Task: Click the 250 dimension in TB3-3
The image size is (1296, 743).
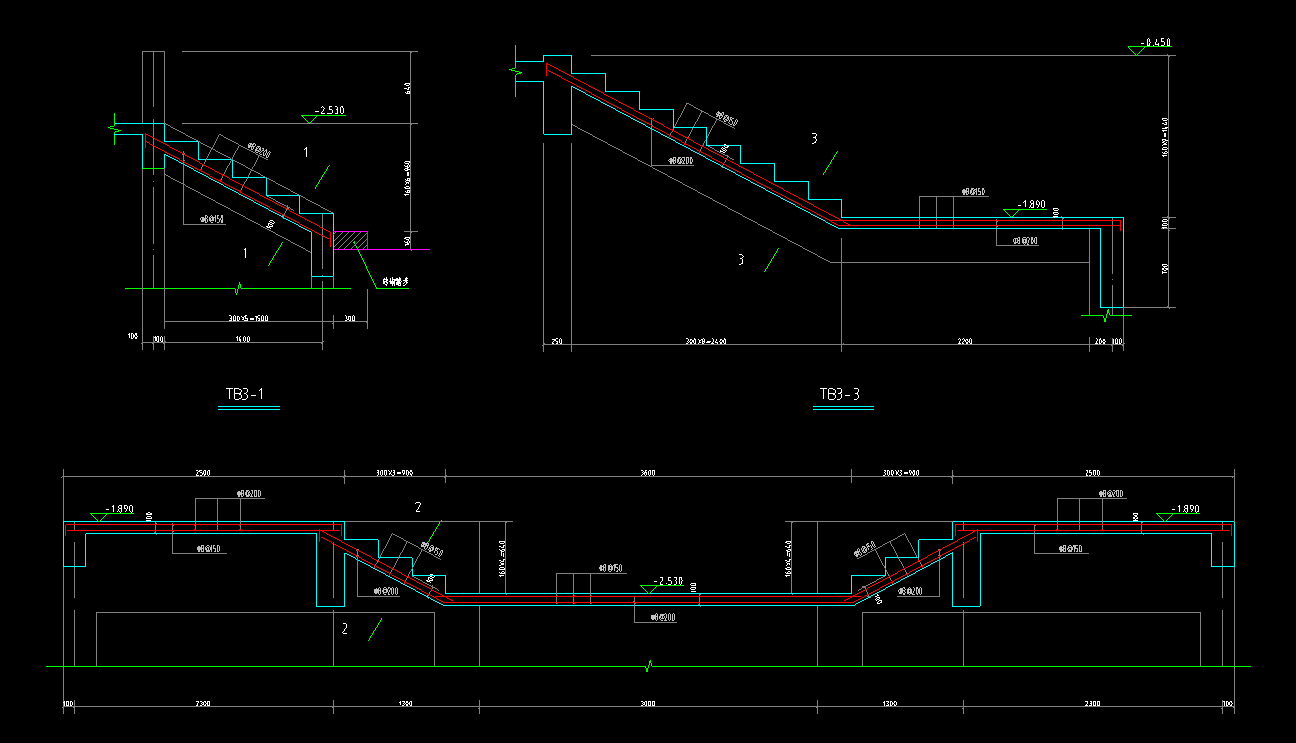Action: click(557, 341)
